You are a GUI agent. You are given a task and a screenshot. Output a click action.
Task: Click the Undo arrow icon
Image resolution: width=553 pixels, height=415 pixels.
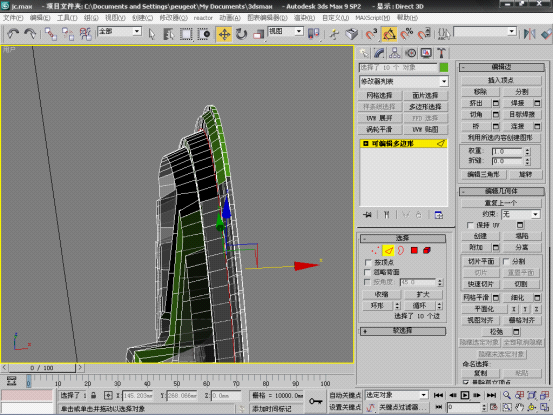pyautogui.click(x=13, y=34)
